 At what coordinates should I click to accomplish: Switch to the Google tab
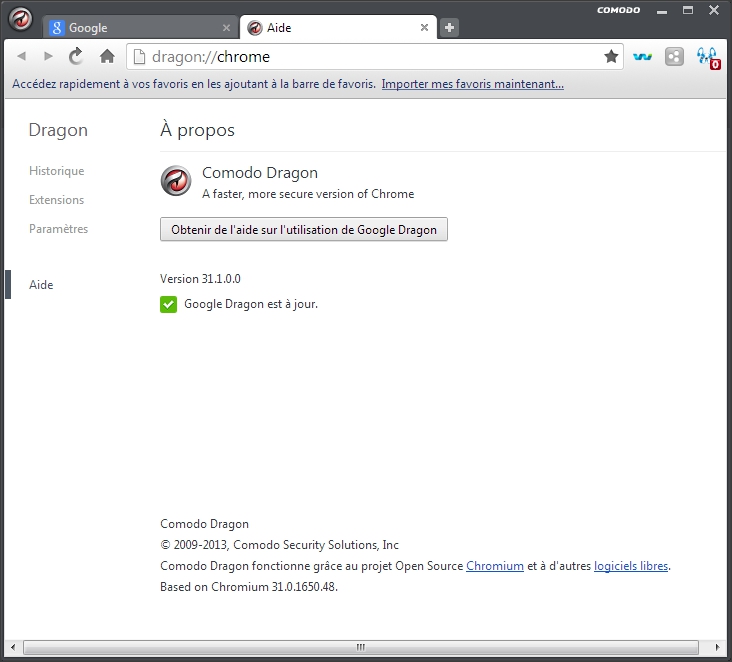coord(140,28)
